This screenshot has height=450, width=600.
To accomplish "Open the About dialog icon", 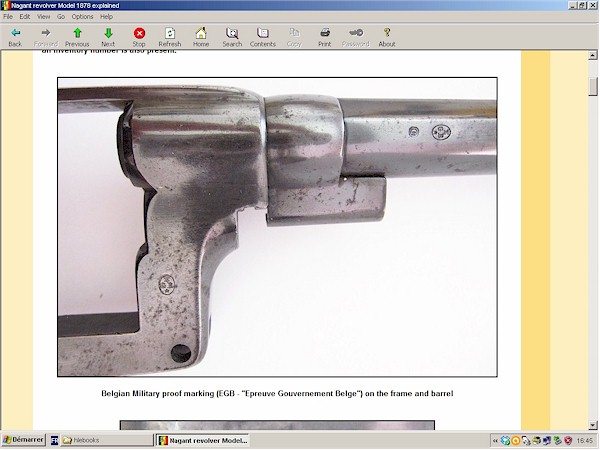I will tap(387, 33).
